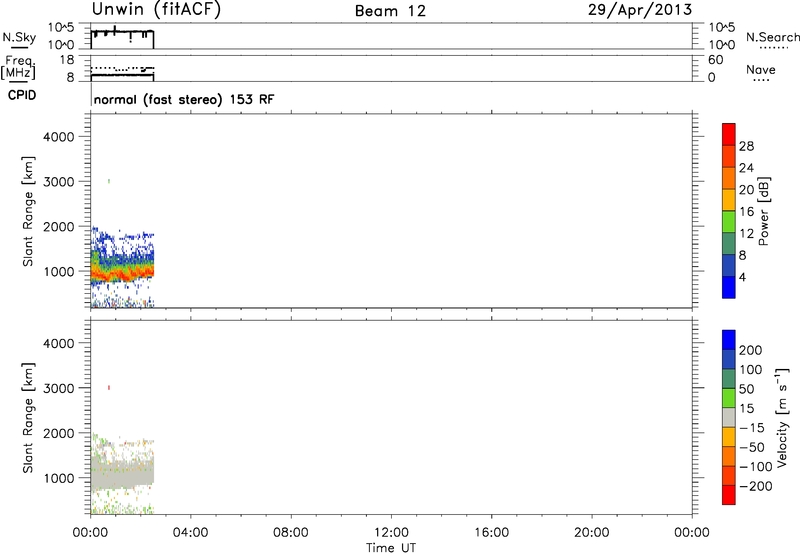Click the gray ground-scatter band in the velocity plot
Viewport: 800px width, 554px height.
tap(122, 473)
